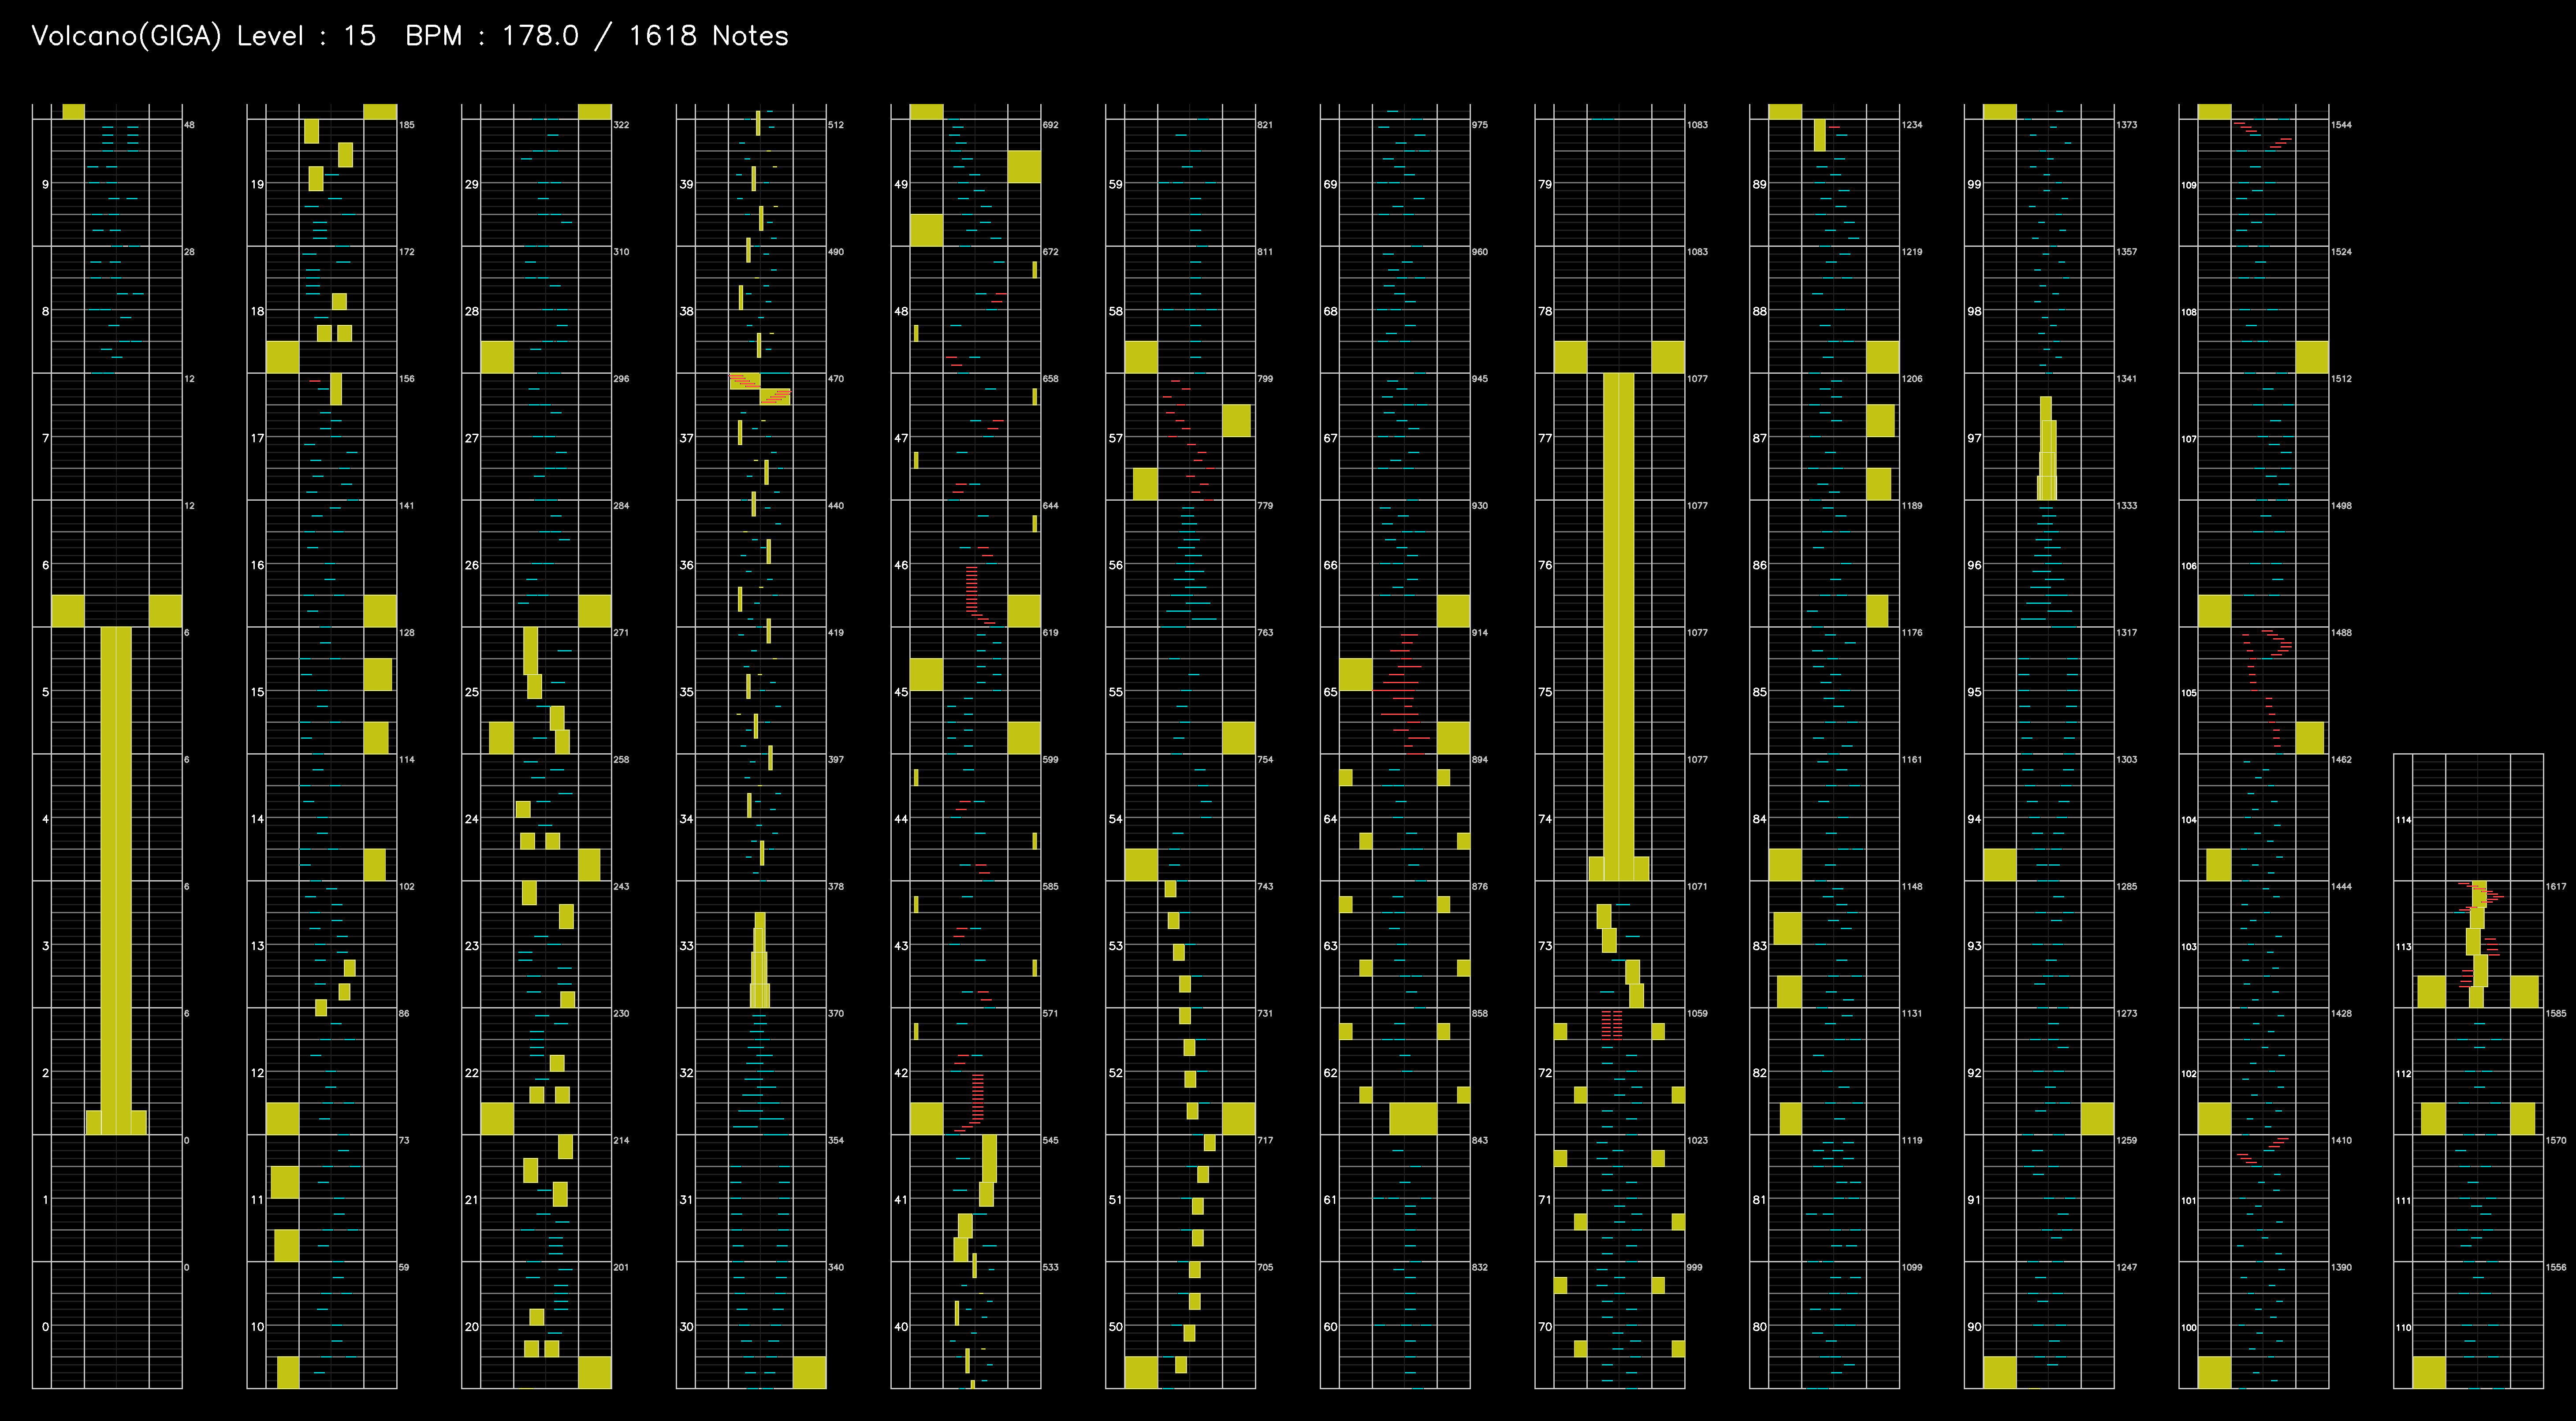Image resolution: width=2576 pixels, height=1421 pixels.
Task: Click the note count label "1206"
Action: click(x=1912, y=379)
